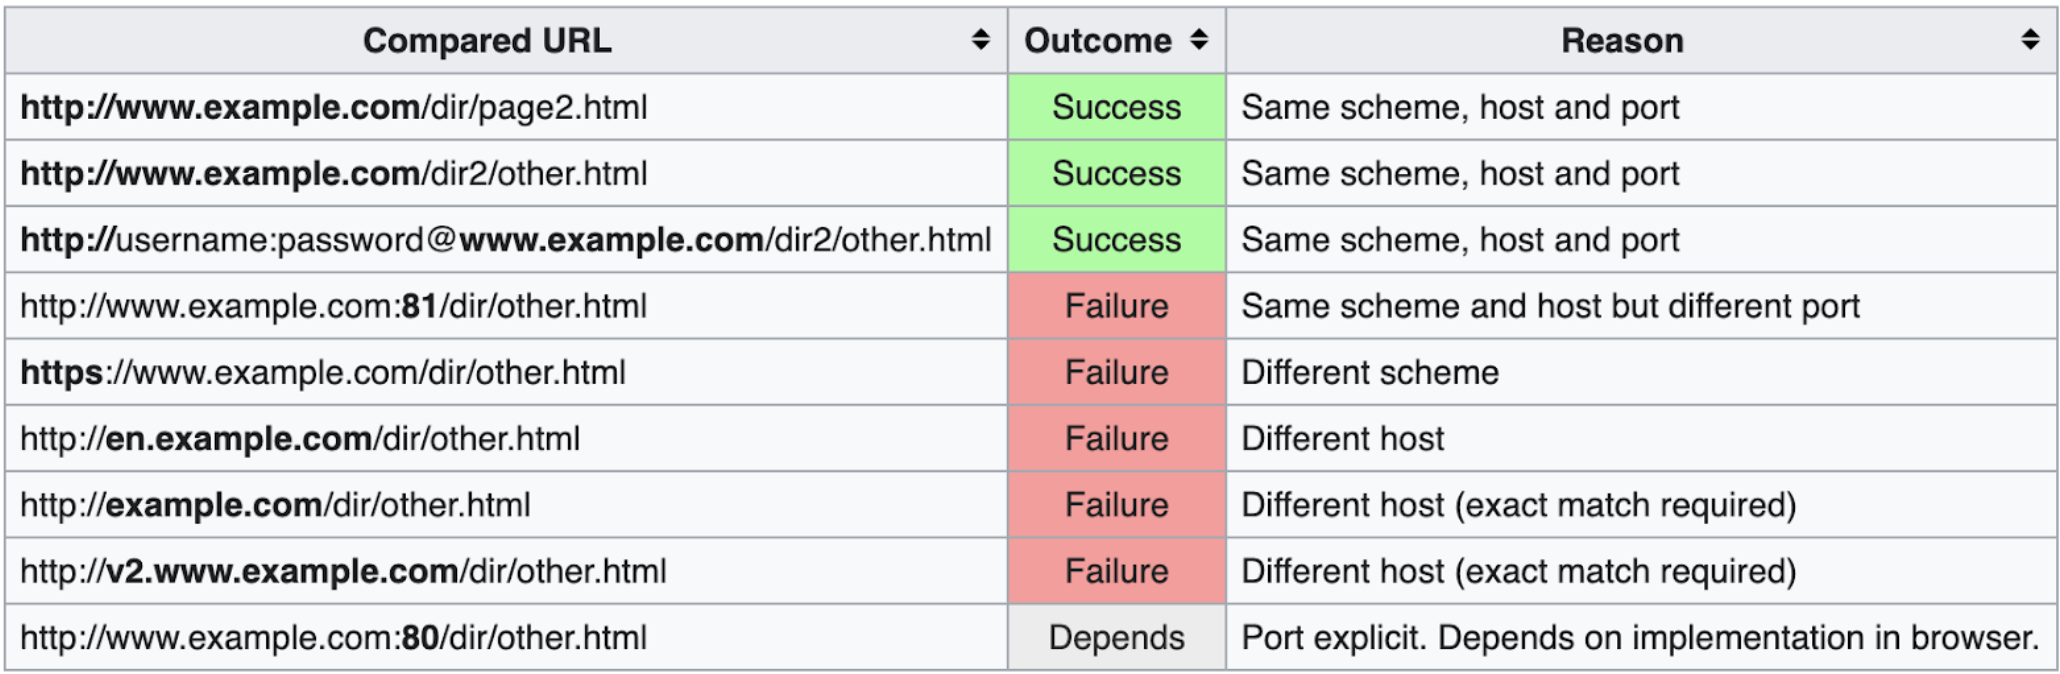Click the green Success cell in first row
2060x674 pixels.
click(1116, 107)
